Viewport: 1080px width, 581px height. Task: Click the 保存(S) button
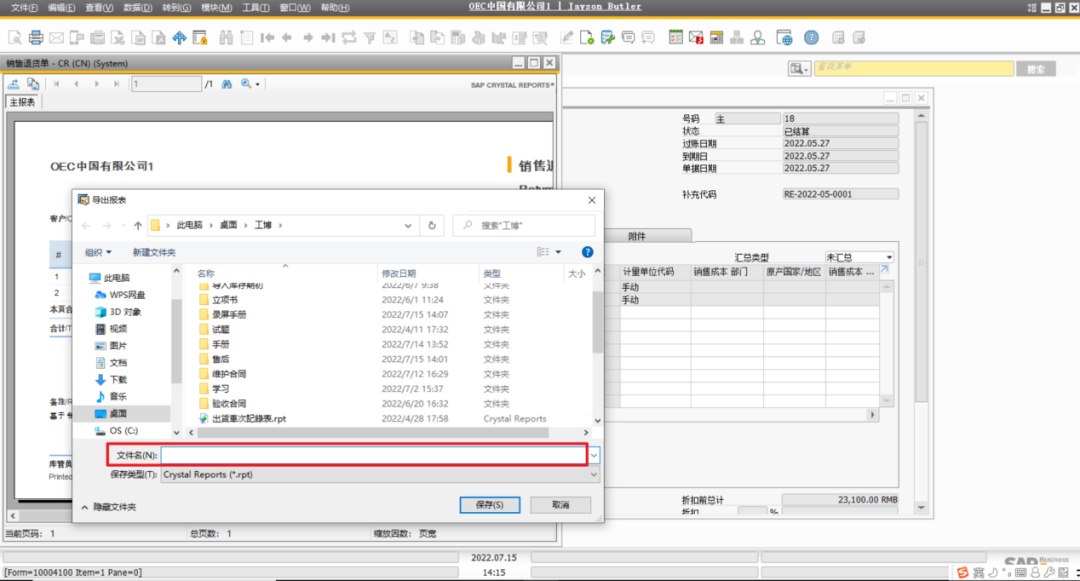[490, 505]
